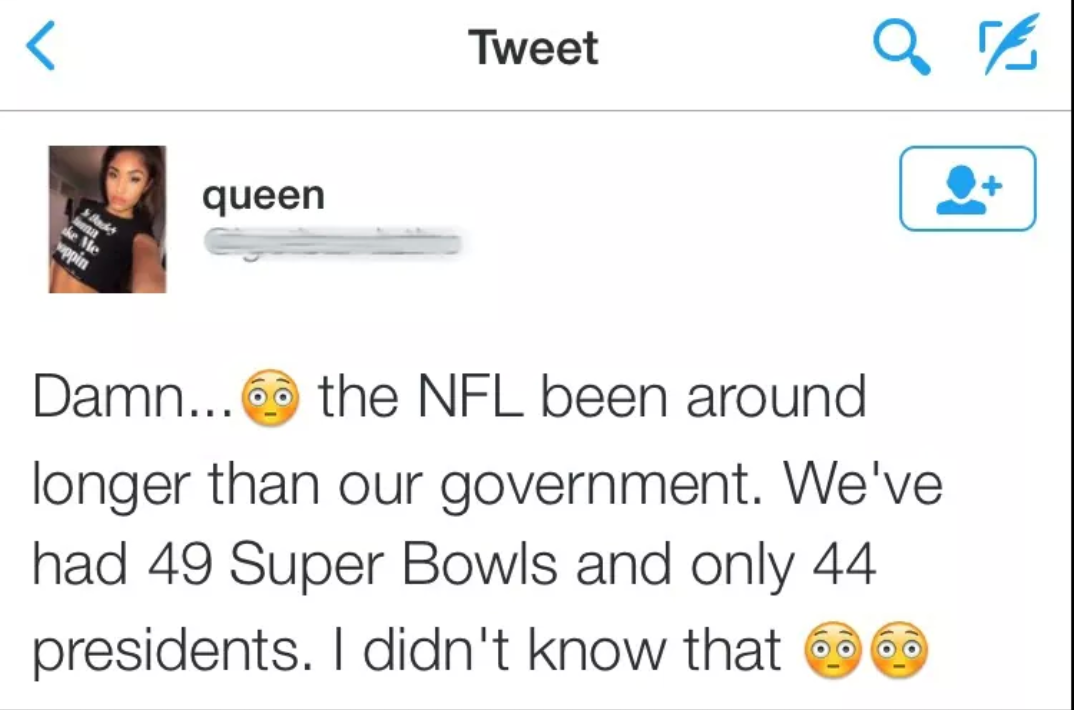
Task: Click the word "Damn..." starting the tweet
Action: 135,397
